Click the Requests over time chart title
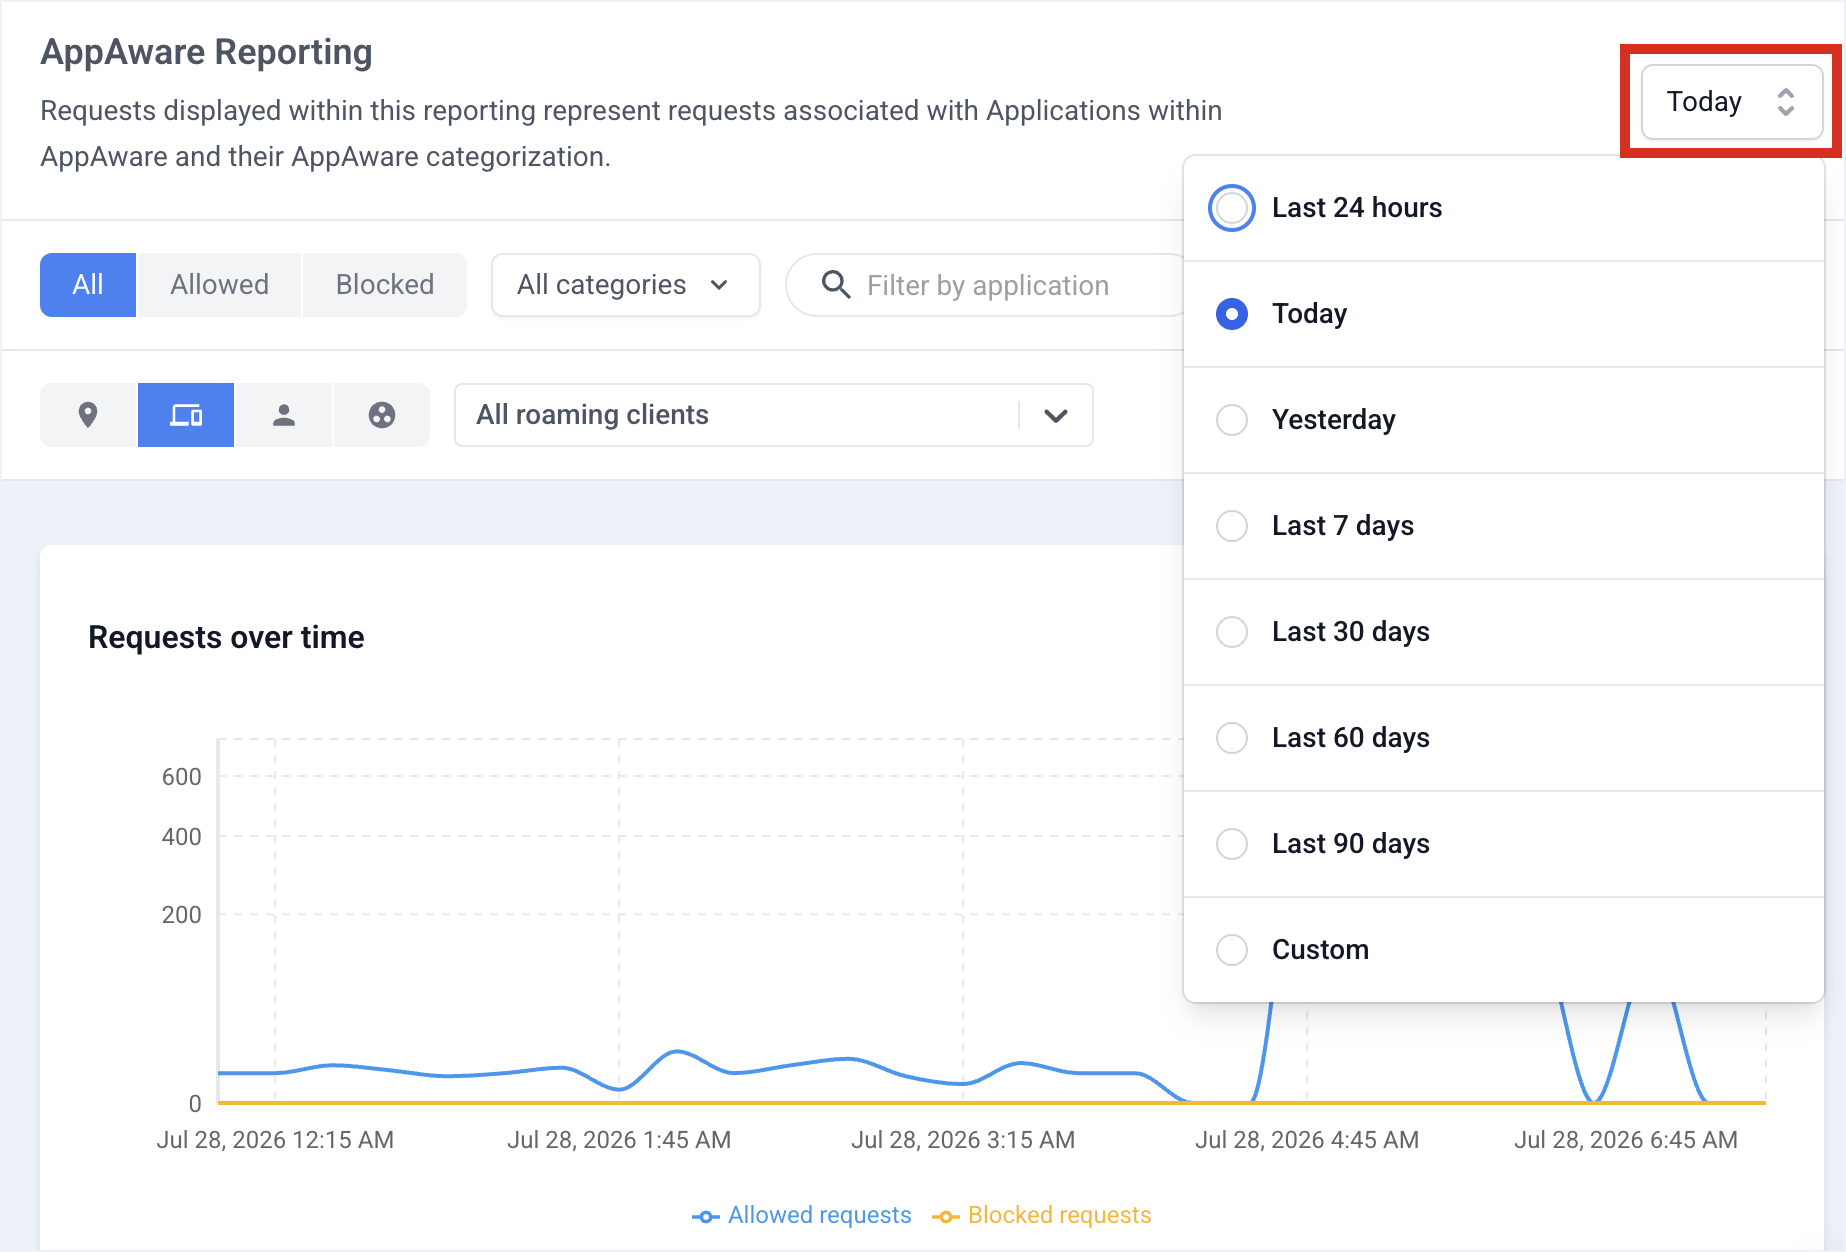The image size is (1846, 1252). coord(226,637)
